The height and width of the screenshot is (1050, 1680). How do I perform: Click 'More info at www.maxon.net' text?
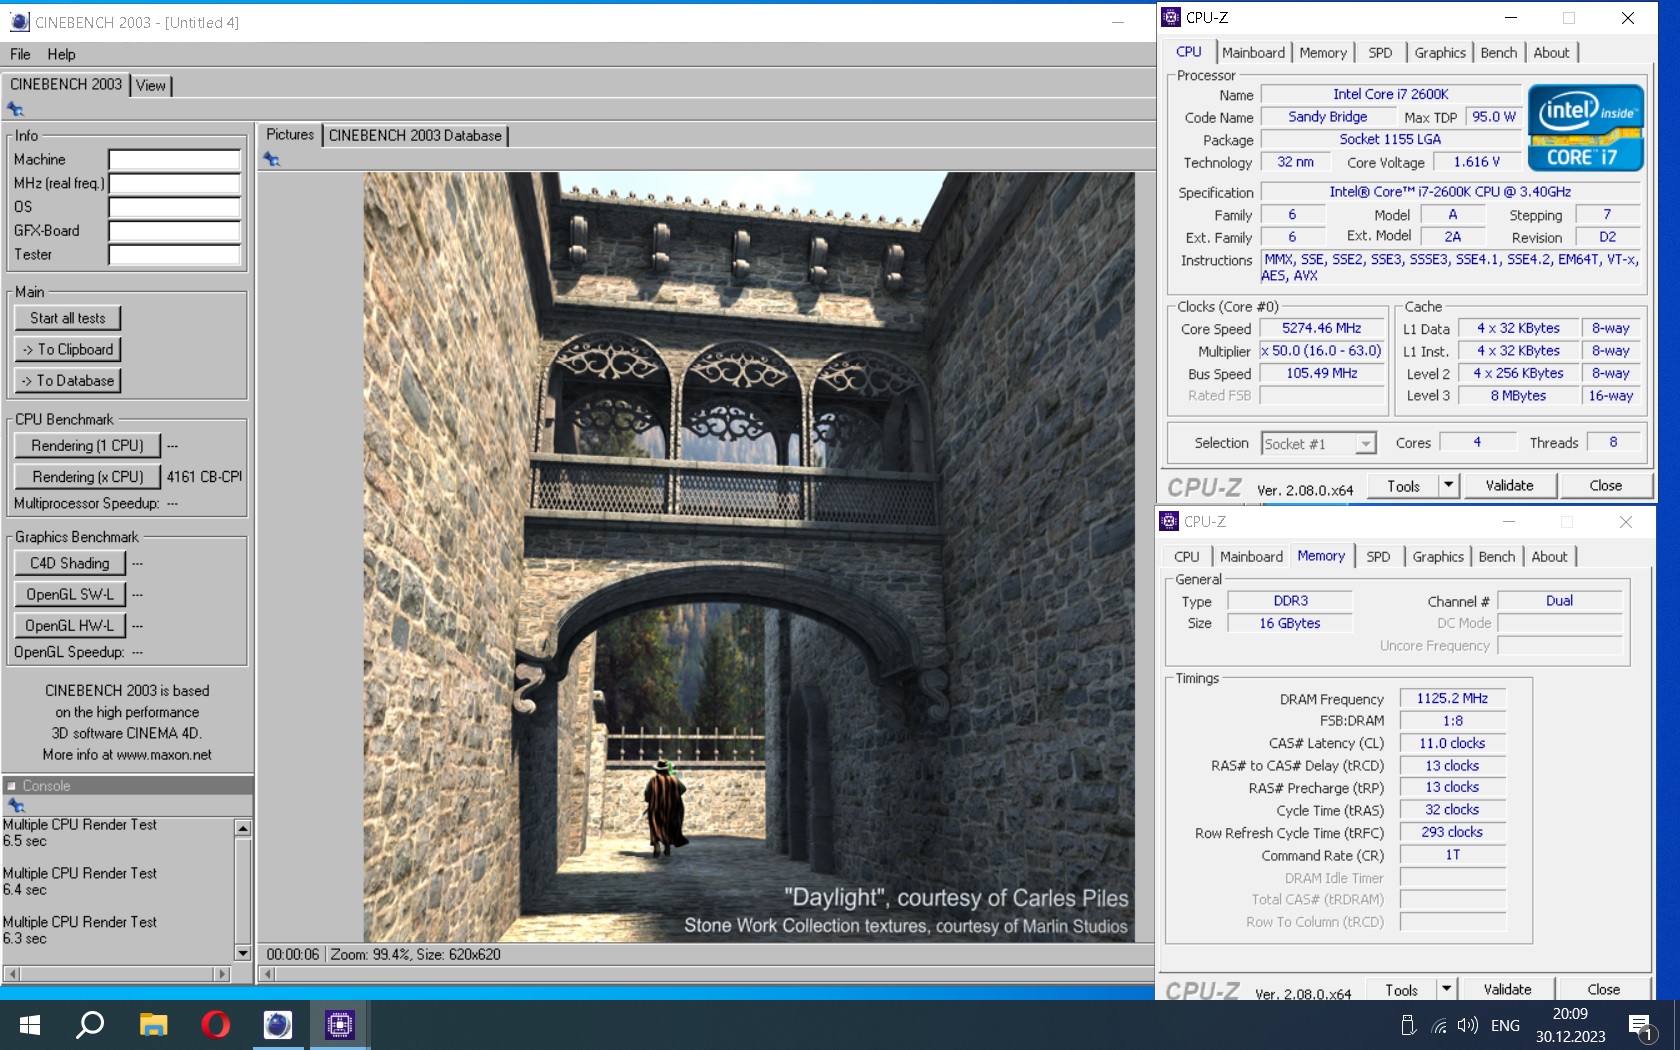click(x=127, y=755)
